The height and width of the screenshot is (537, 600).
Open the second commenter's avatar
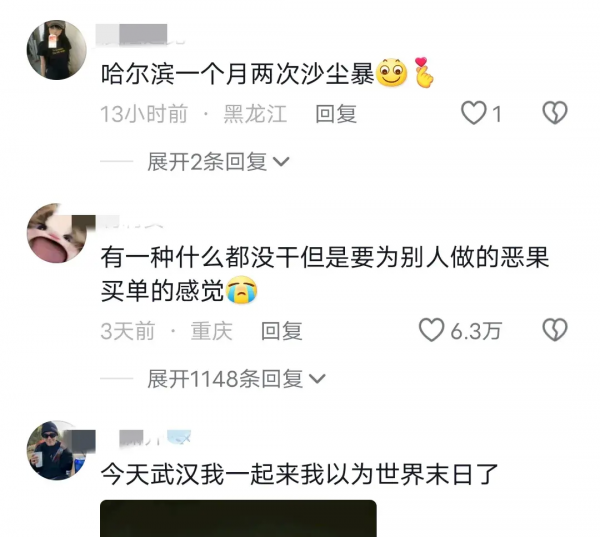pyautogui.click(x=57, y=233)
